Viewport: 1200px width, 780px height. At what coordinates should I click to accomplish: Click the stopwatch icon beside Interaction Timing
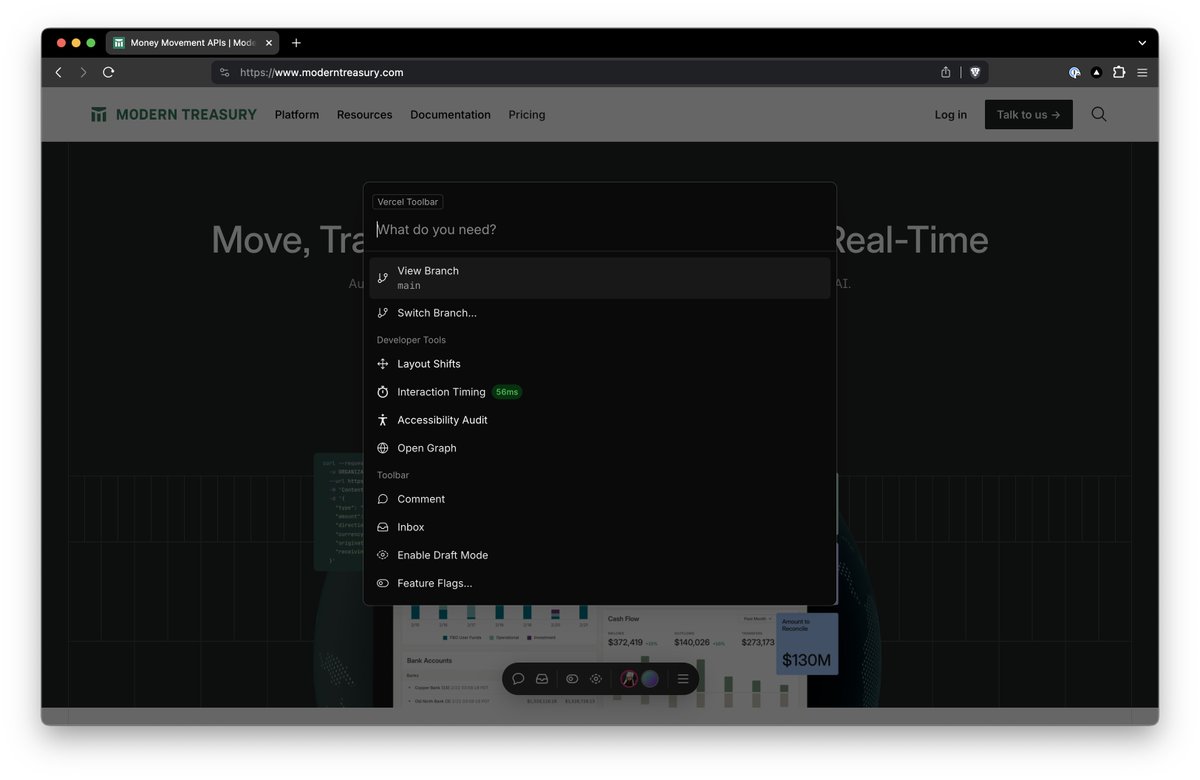383,392
